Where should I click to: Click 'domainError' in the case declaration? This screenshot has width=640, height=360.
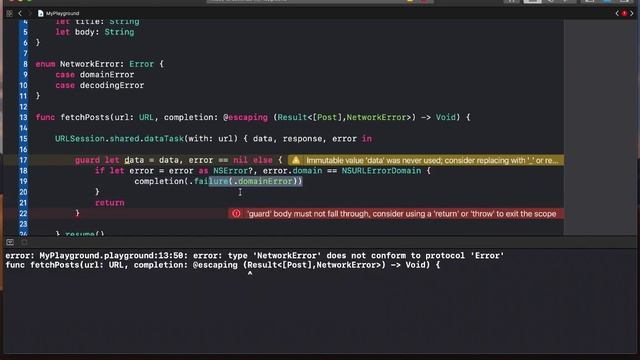click(x=107, y=75)
